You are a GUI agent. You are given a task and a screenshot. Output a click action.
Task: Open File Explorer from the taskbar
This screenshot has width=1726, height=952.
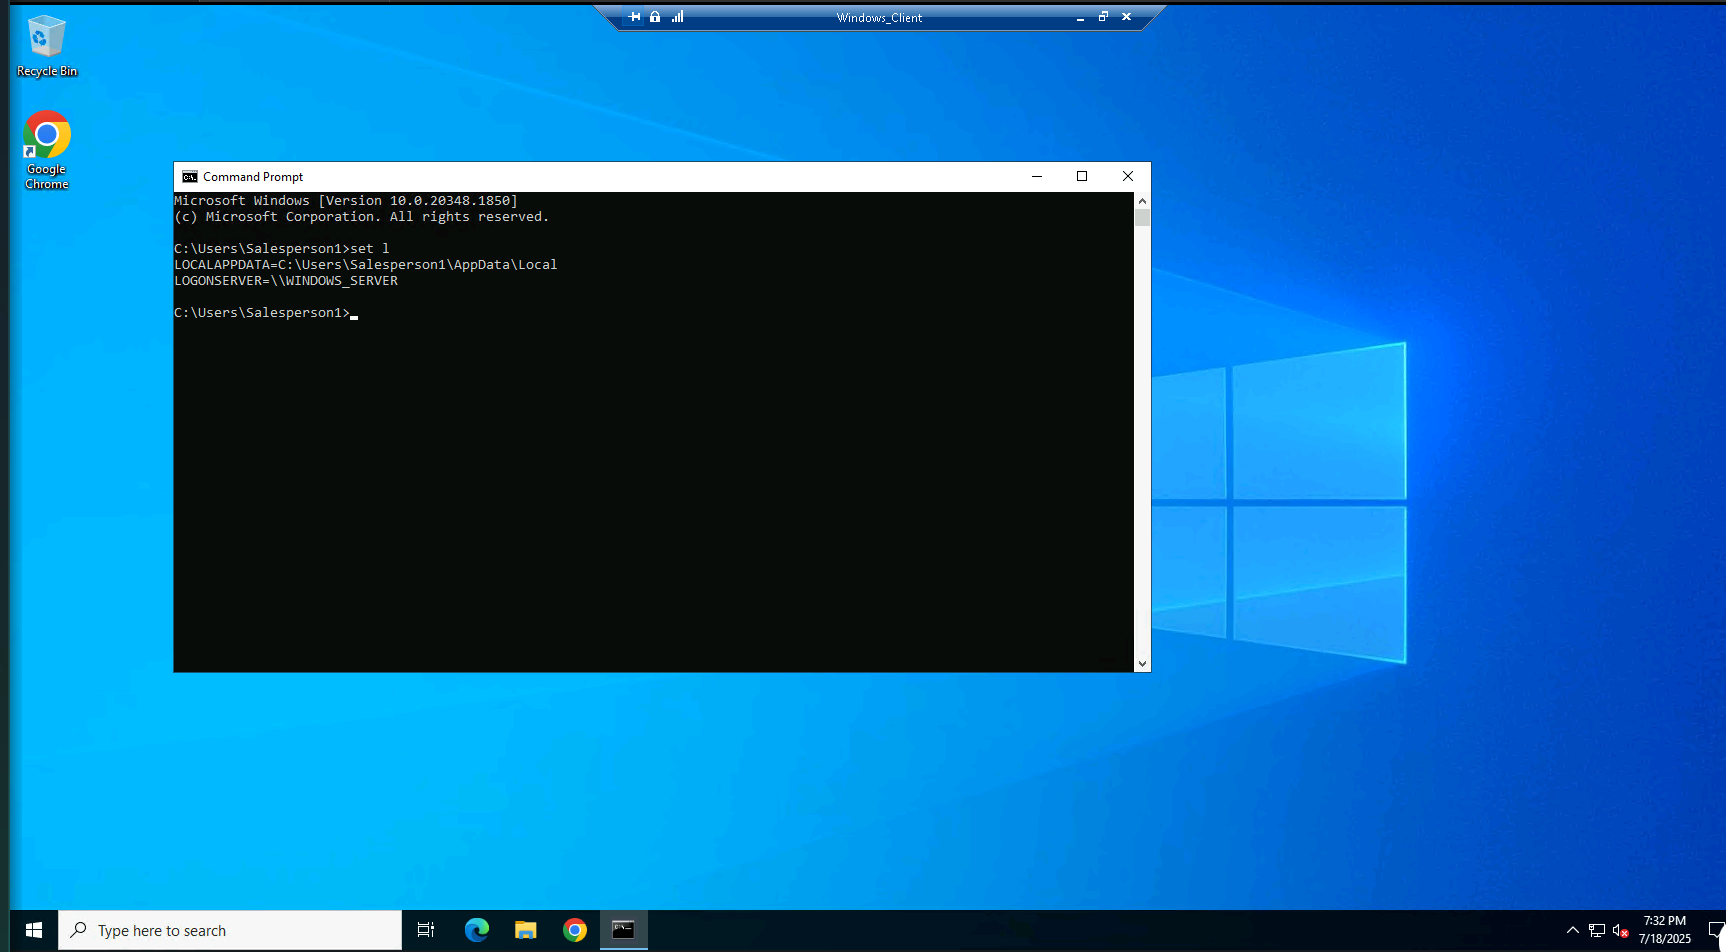tap(526, 930)
